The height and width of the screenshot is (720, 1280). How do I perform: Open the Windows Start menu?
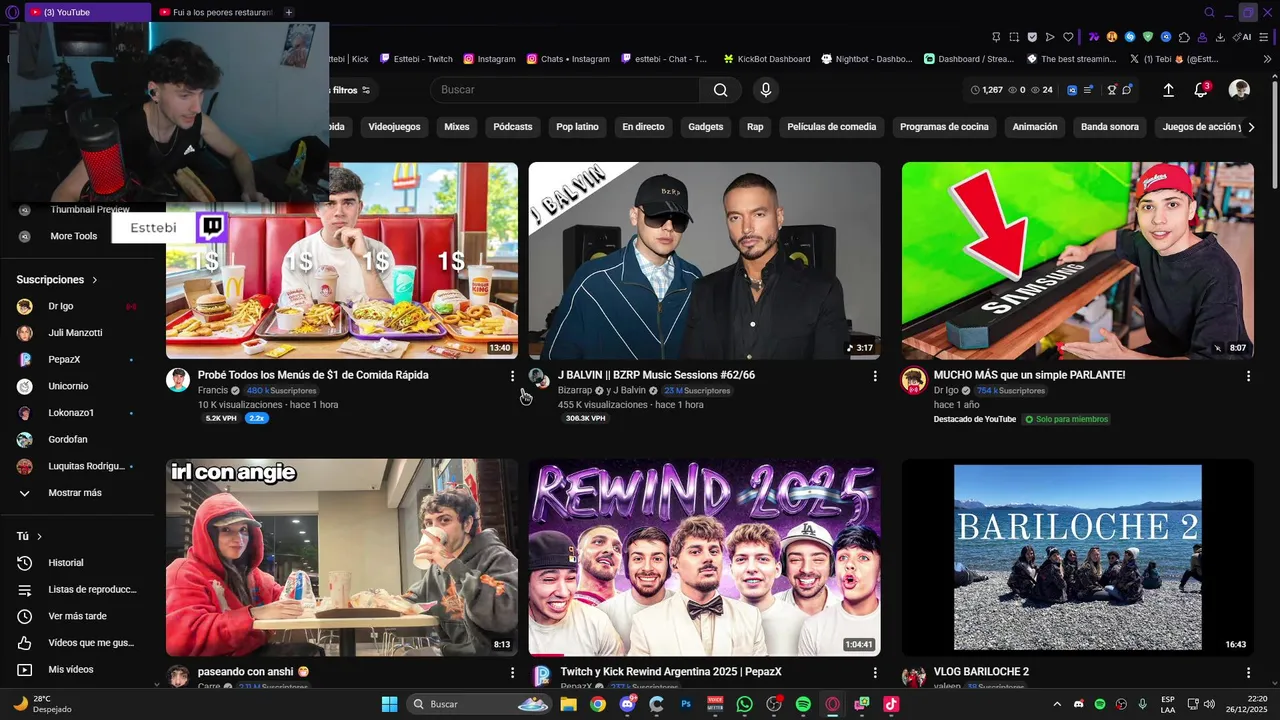click(x=389, y=704)
